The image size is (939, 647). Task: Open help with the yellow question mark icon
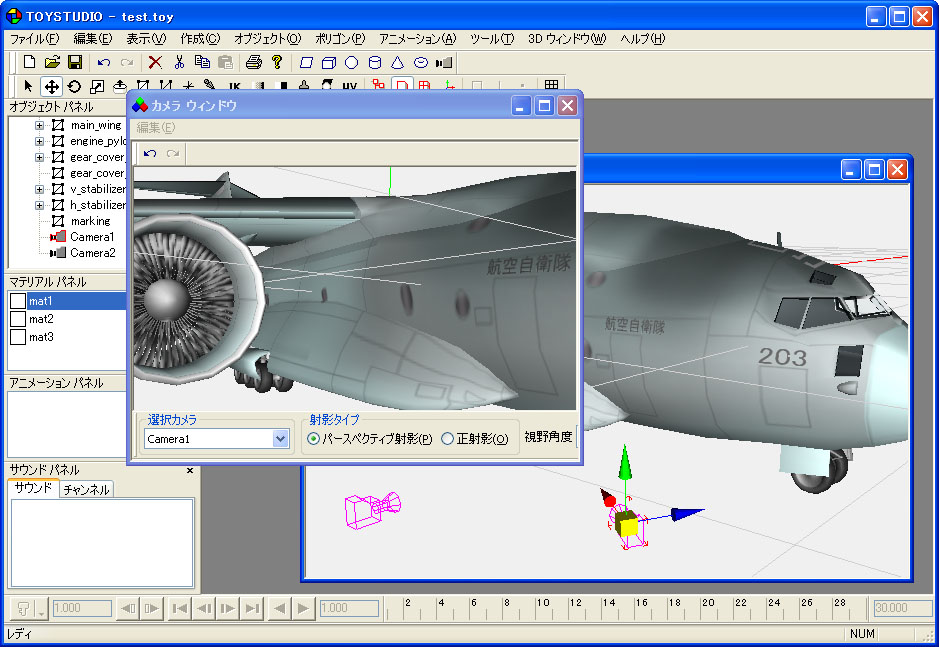point(277,62)
